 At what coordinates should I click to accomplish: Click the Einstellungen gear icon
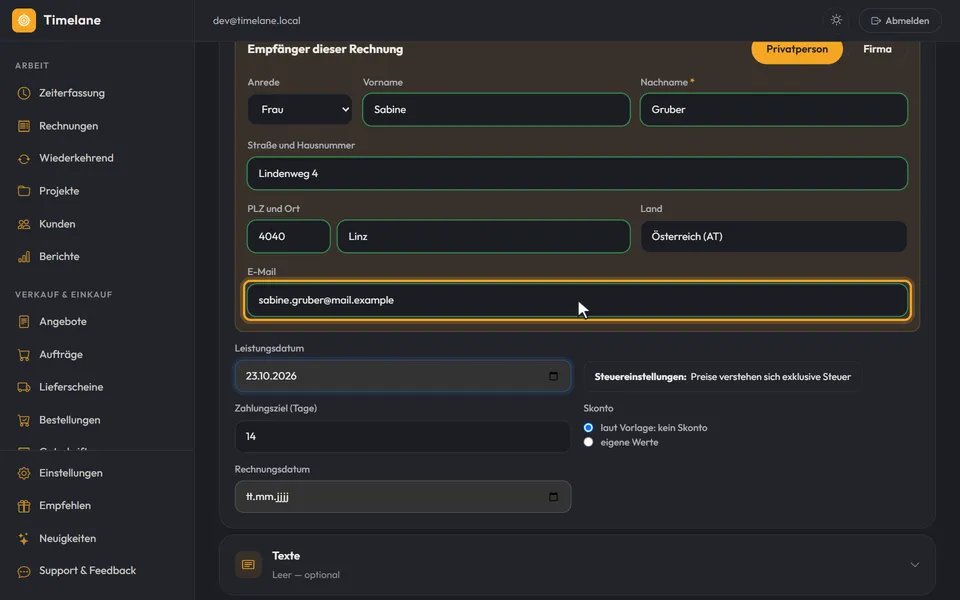click(x=24, y=473)
